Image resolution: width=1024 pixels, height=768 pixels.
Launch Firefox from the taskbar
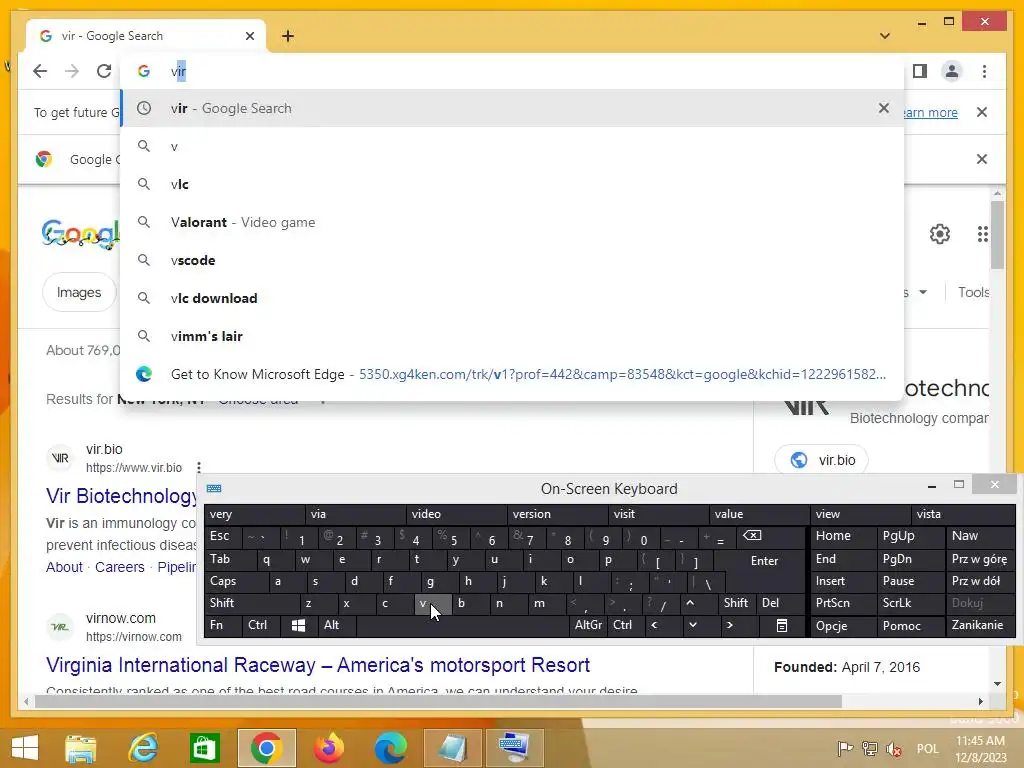point(328,748)
